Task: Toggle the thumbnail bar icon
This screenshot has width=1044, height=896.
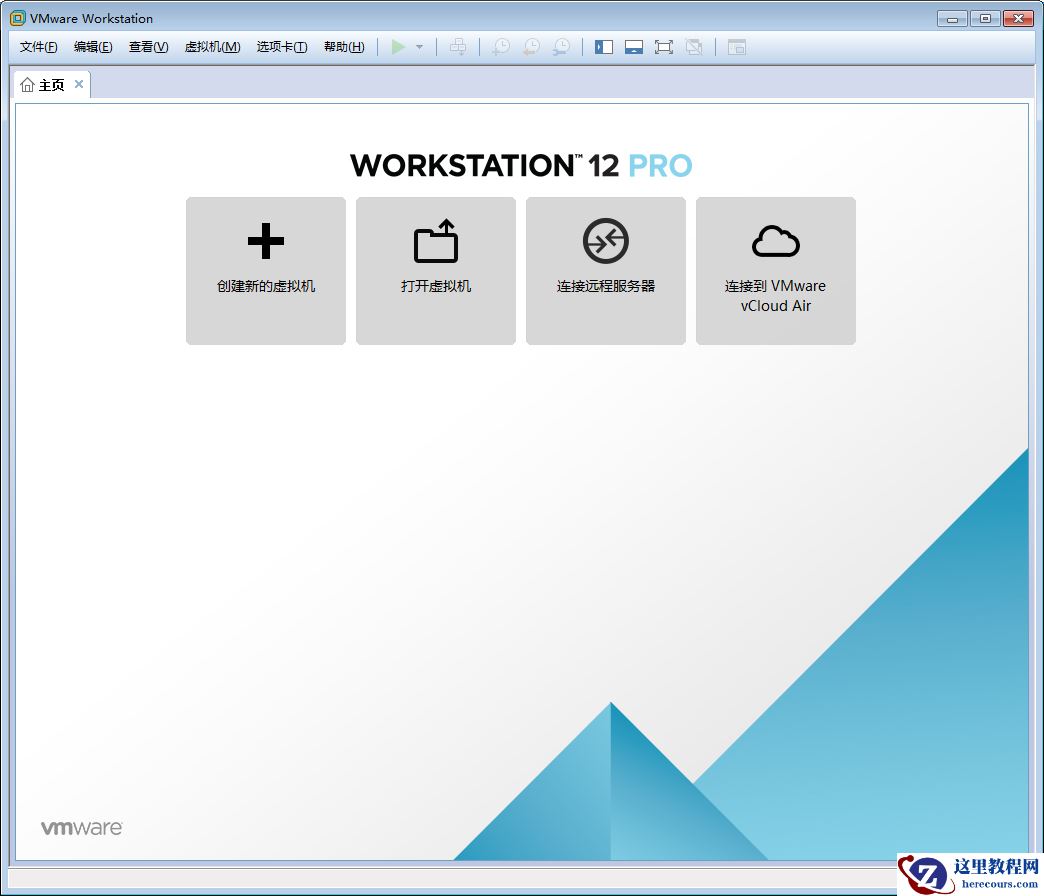Action: point(634,47)
